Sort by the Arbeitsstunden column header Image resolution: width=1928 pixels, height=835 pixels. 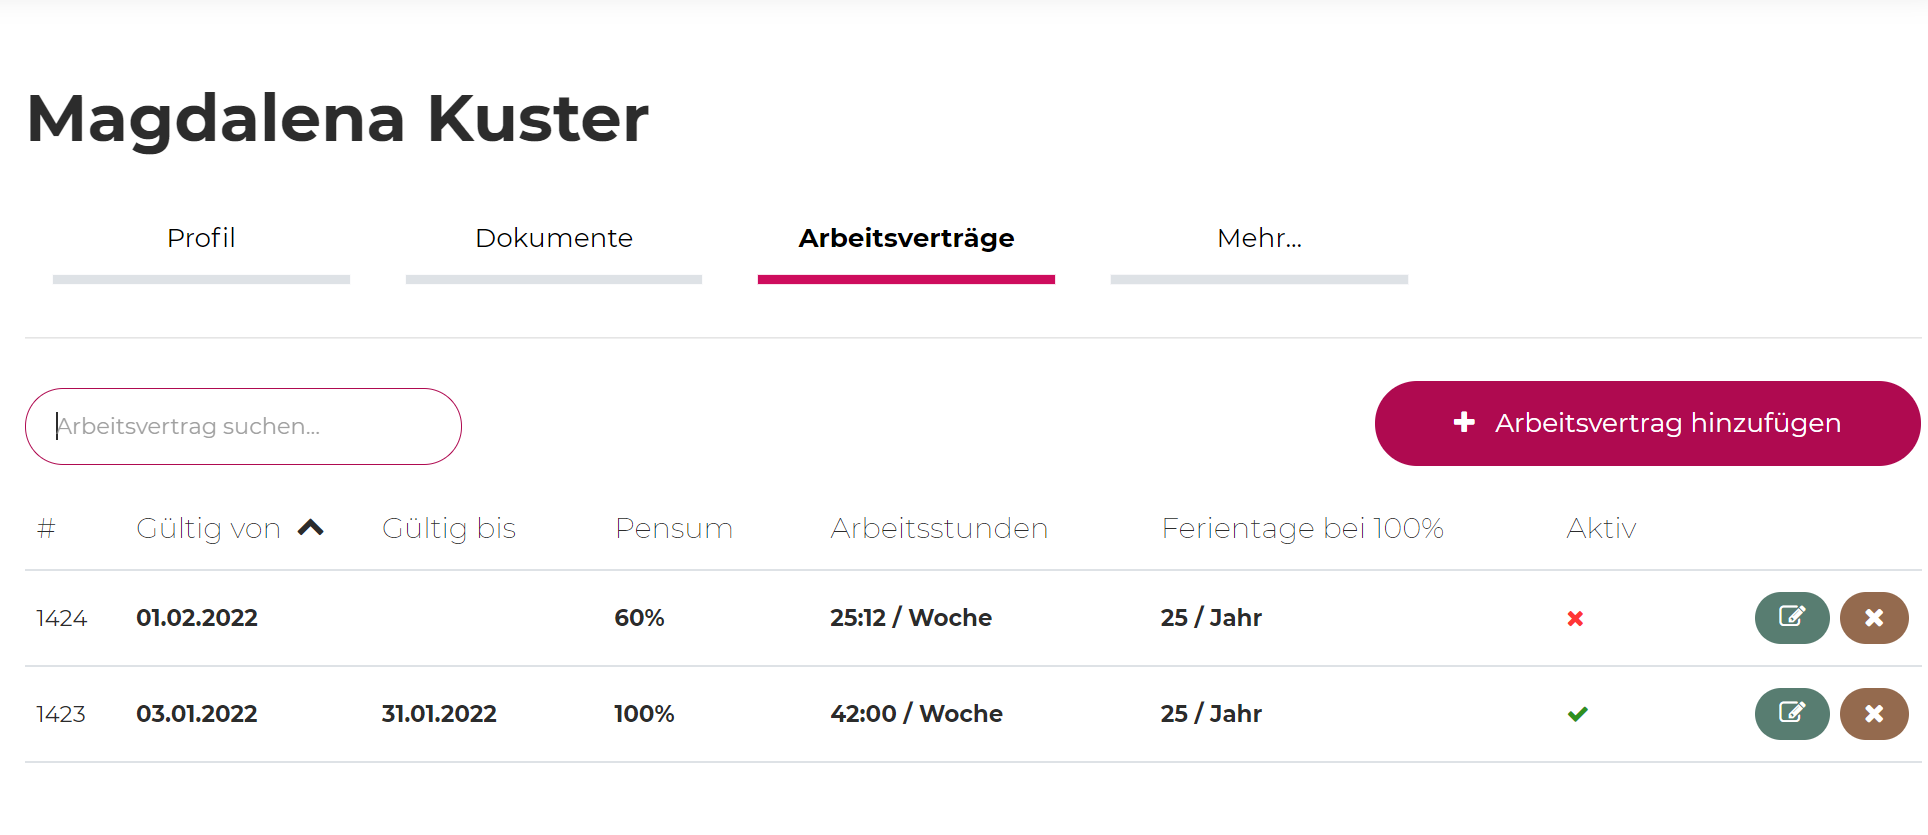pyautogui.click(x=938, y=528)
